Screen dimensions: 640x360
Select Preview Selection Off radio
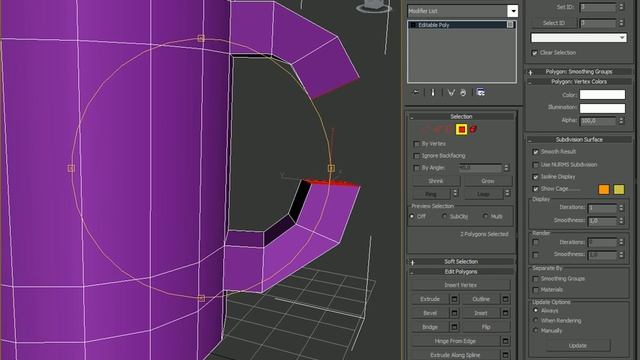click(x=412, y=216)
